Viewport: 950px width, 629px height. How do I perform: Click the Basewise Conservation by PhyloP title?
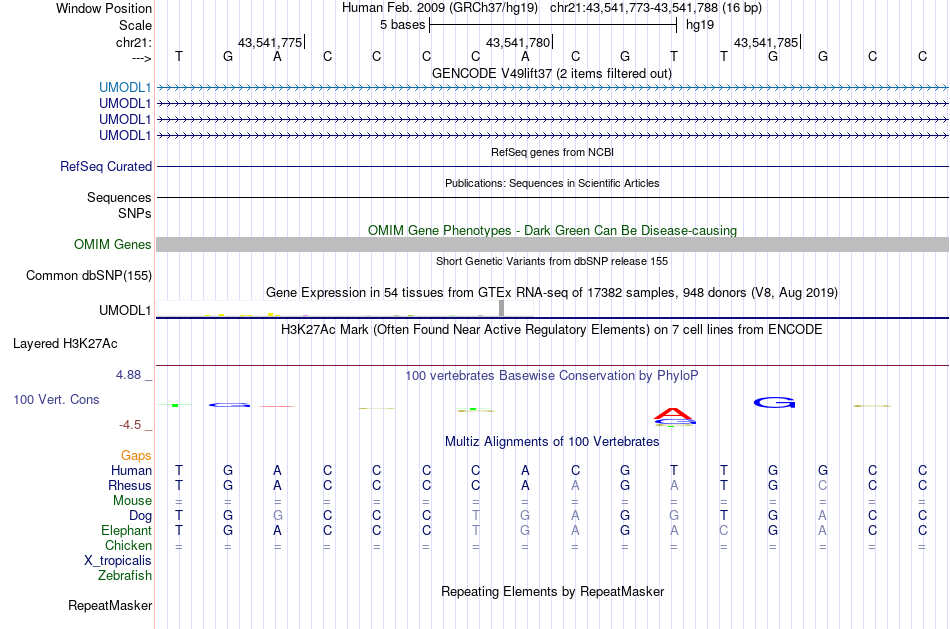tap(552, 376)
